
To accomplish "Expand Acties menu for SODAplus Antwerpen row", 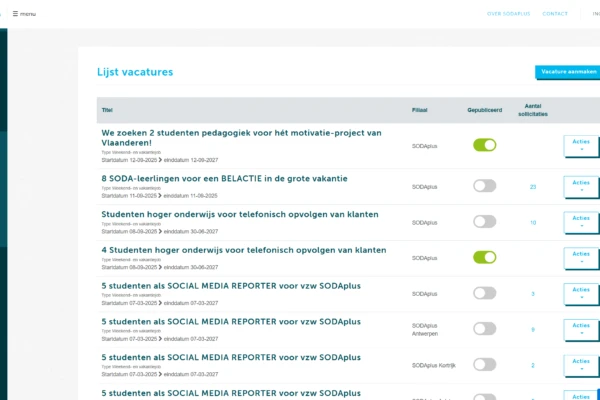I will coord(581,329).
